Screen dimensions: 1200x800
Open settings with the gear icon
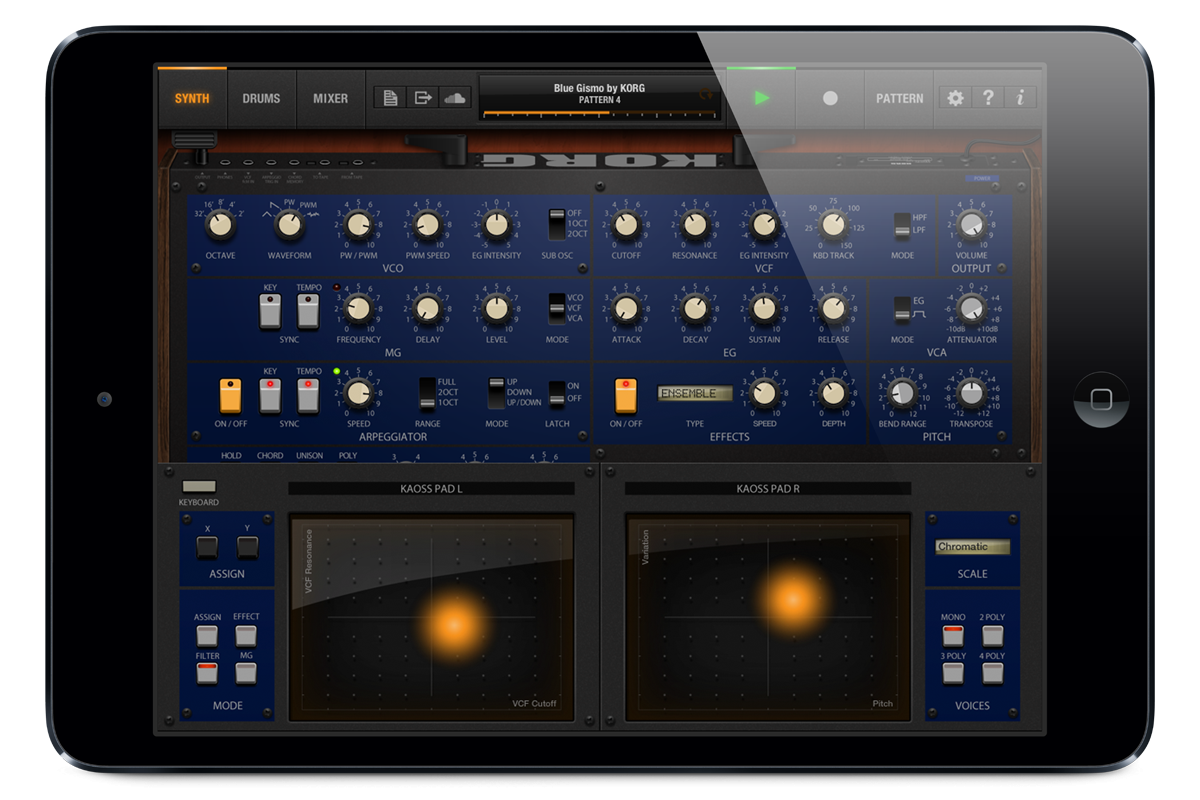click(955, 98)
